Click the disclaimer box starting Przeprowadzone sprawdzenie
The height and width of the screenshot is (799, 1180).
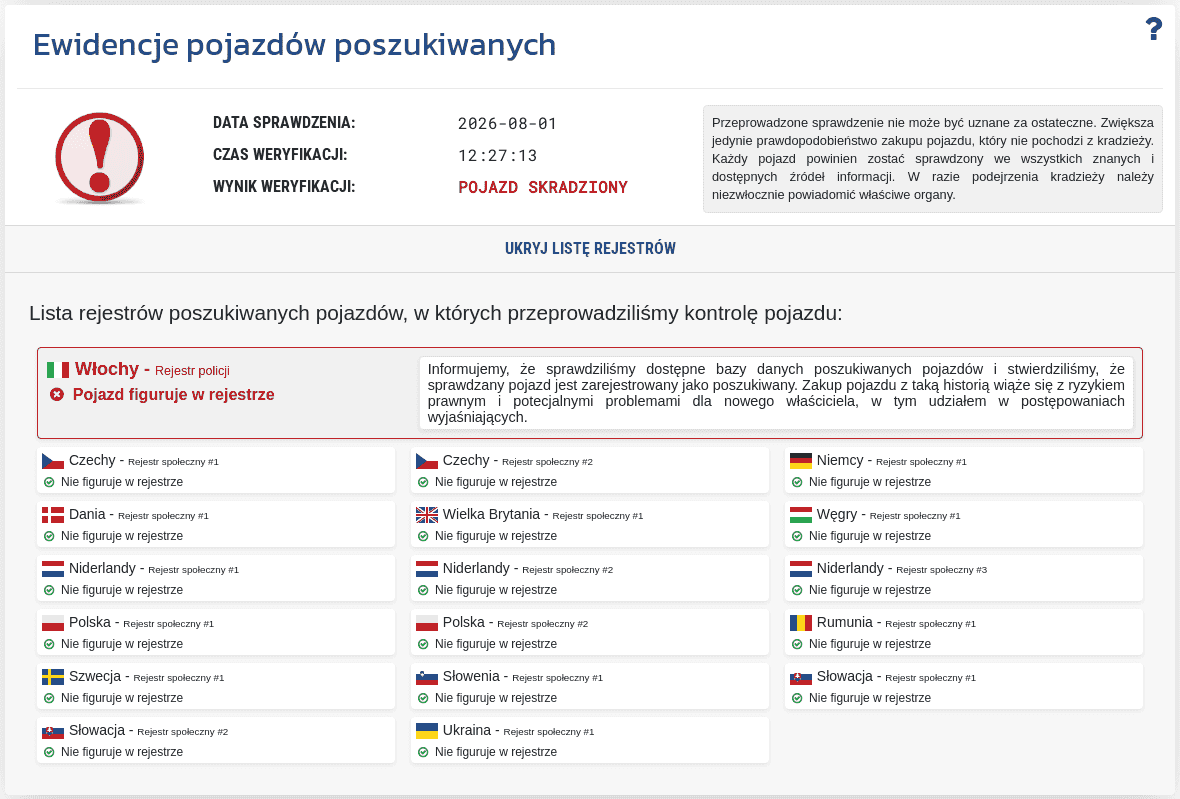pyautogui.click(x=932, y=159)
